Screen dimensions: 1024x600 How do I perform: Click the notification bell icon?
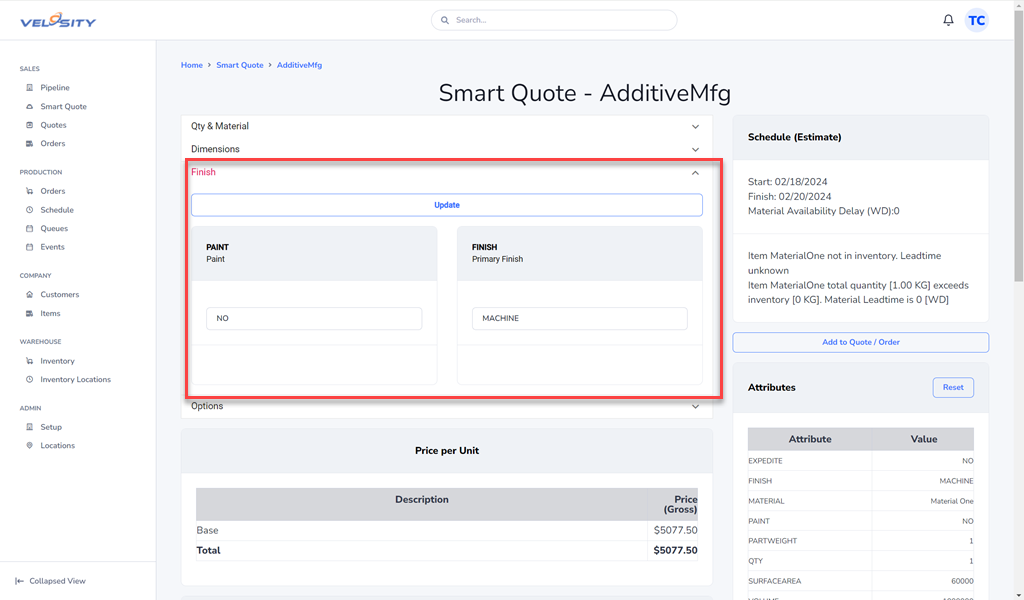948,20
